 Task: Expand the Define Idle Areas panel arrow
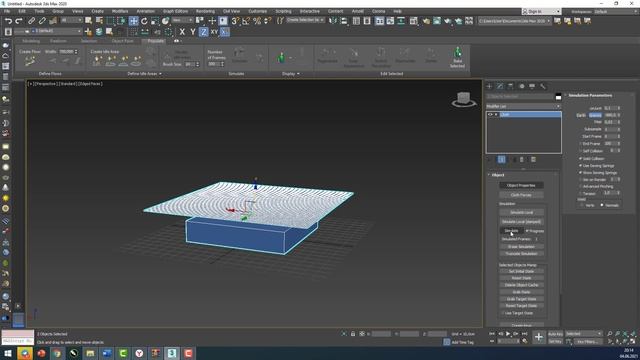[x=160, y=74]
